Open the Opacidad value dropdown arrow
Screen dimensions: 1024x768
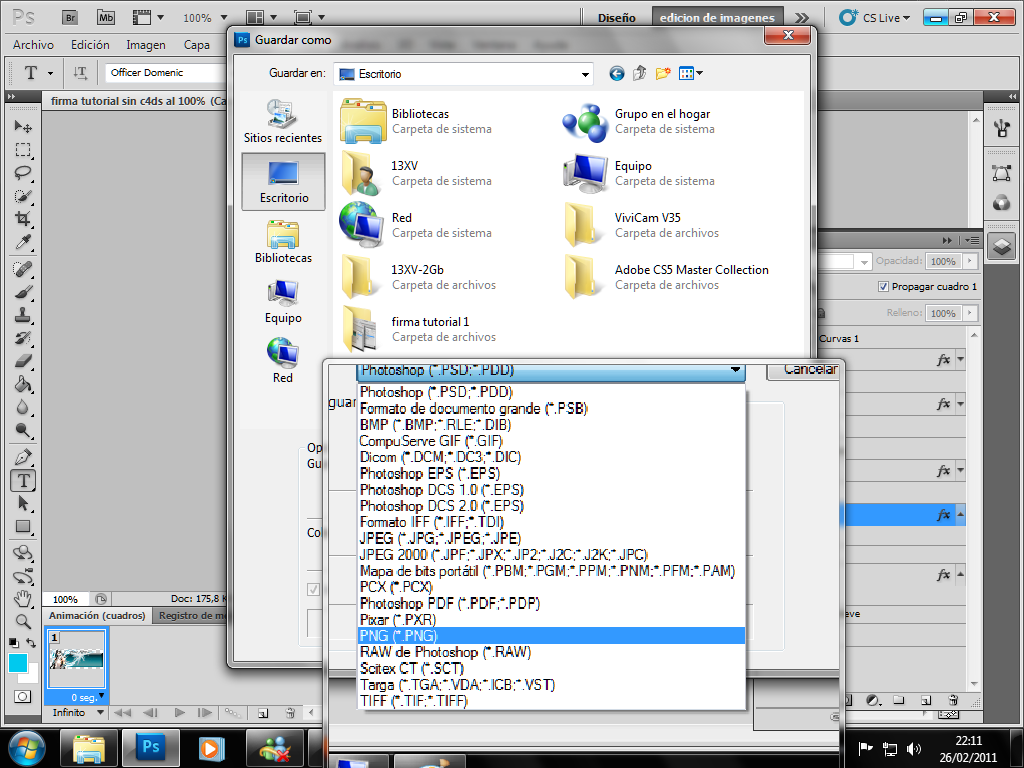pyautogui.click(x=970, y=261)
